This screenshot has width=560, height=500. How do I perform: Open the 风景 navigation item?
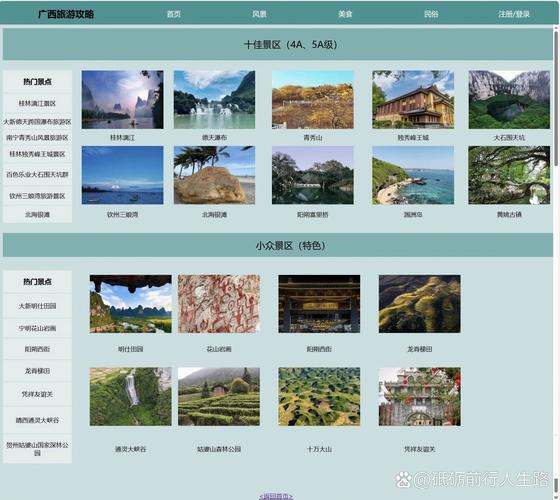point(259,14)
